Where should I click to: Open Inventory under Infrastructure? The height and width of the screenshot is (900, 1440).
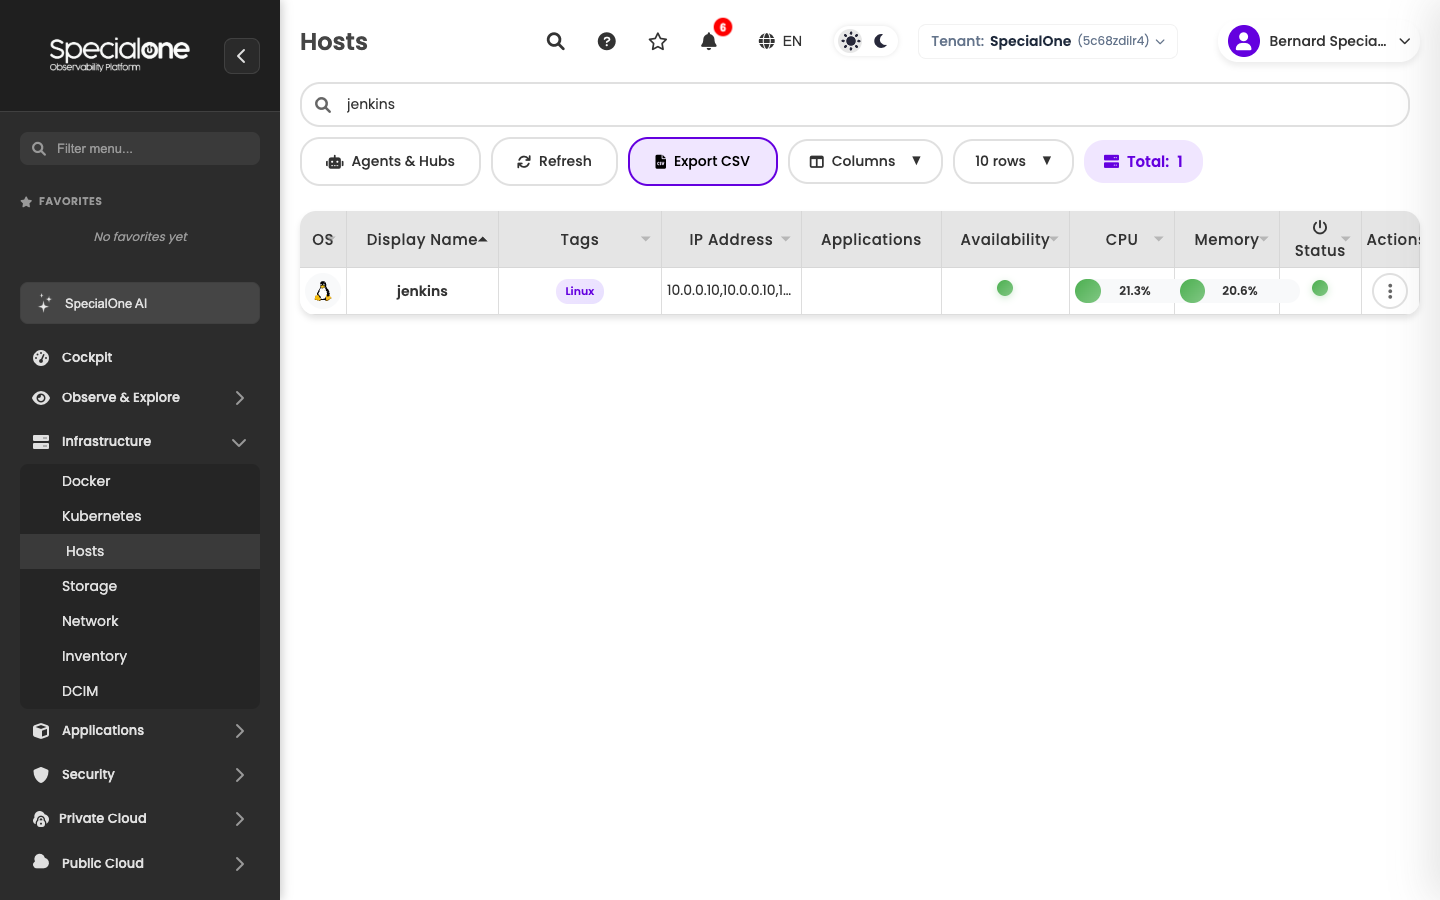(x=140, y=656)
